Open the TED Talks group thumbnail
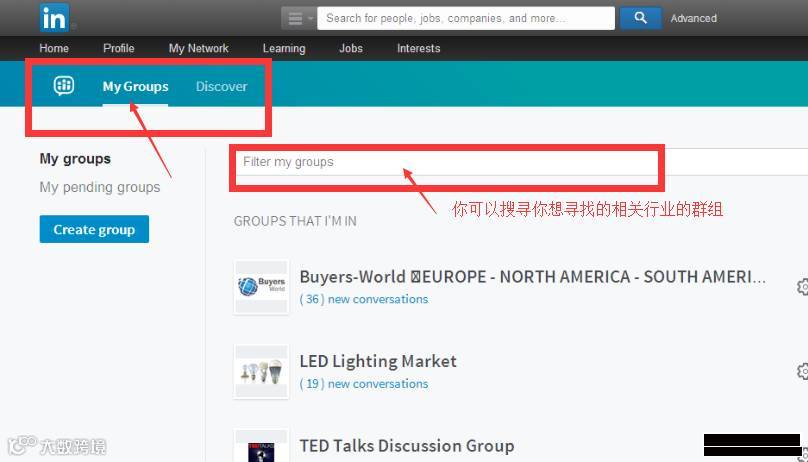Screen dimensions: 808x462 (261, 446)
